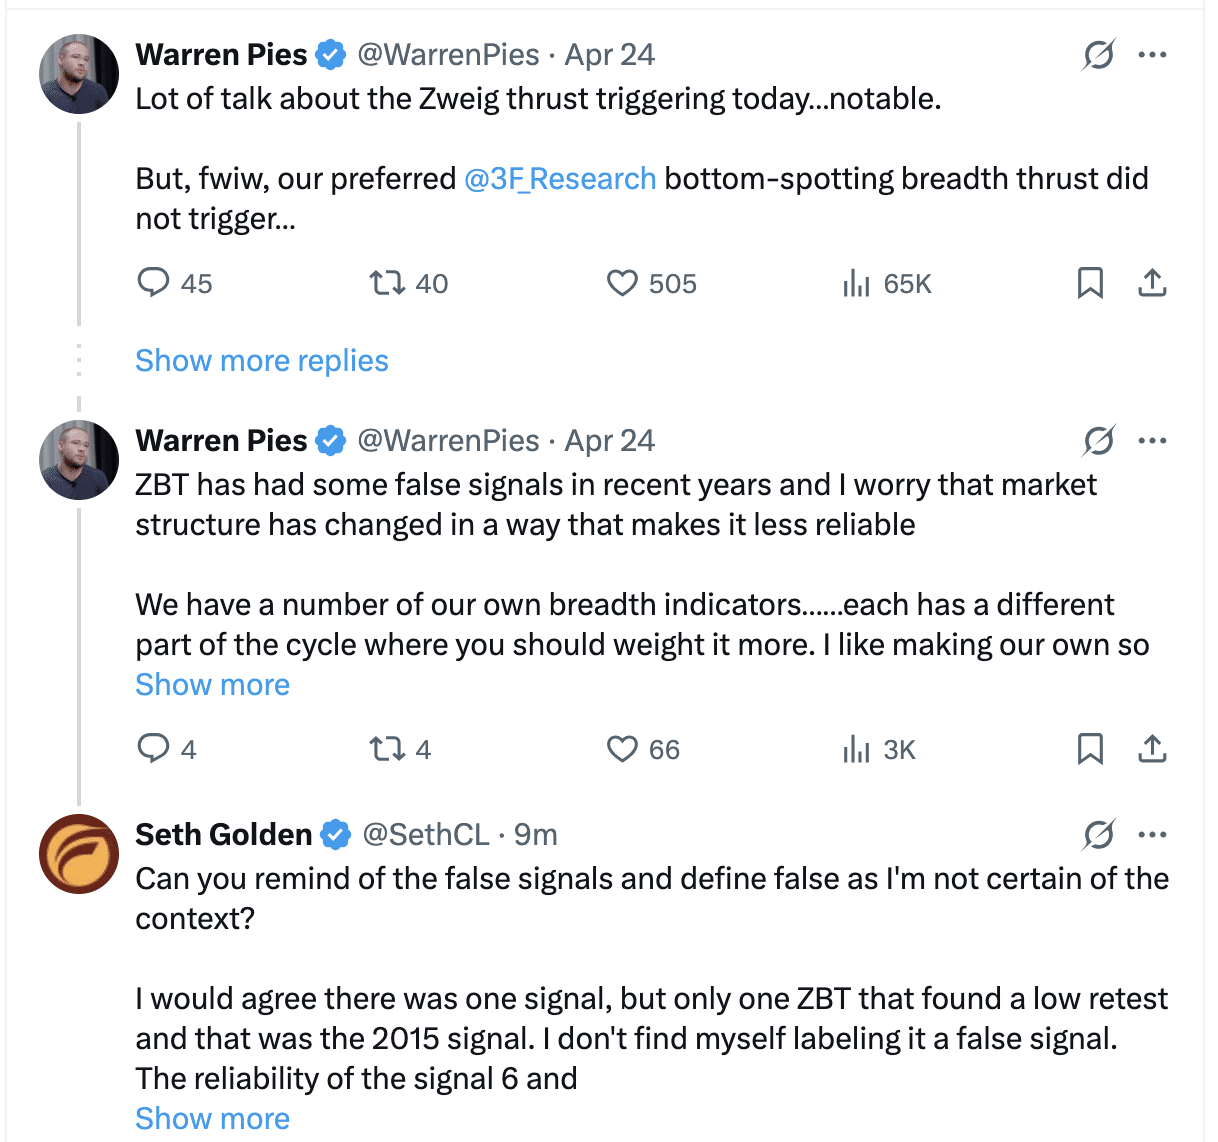Open more options on Seth Golden's reply
1218x1142 pixels.
pos(1152,835)
